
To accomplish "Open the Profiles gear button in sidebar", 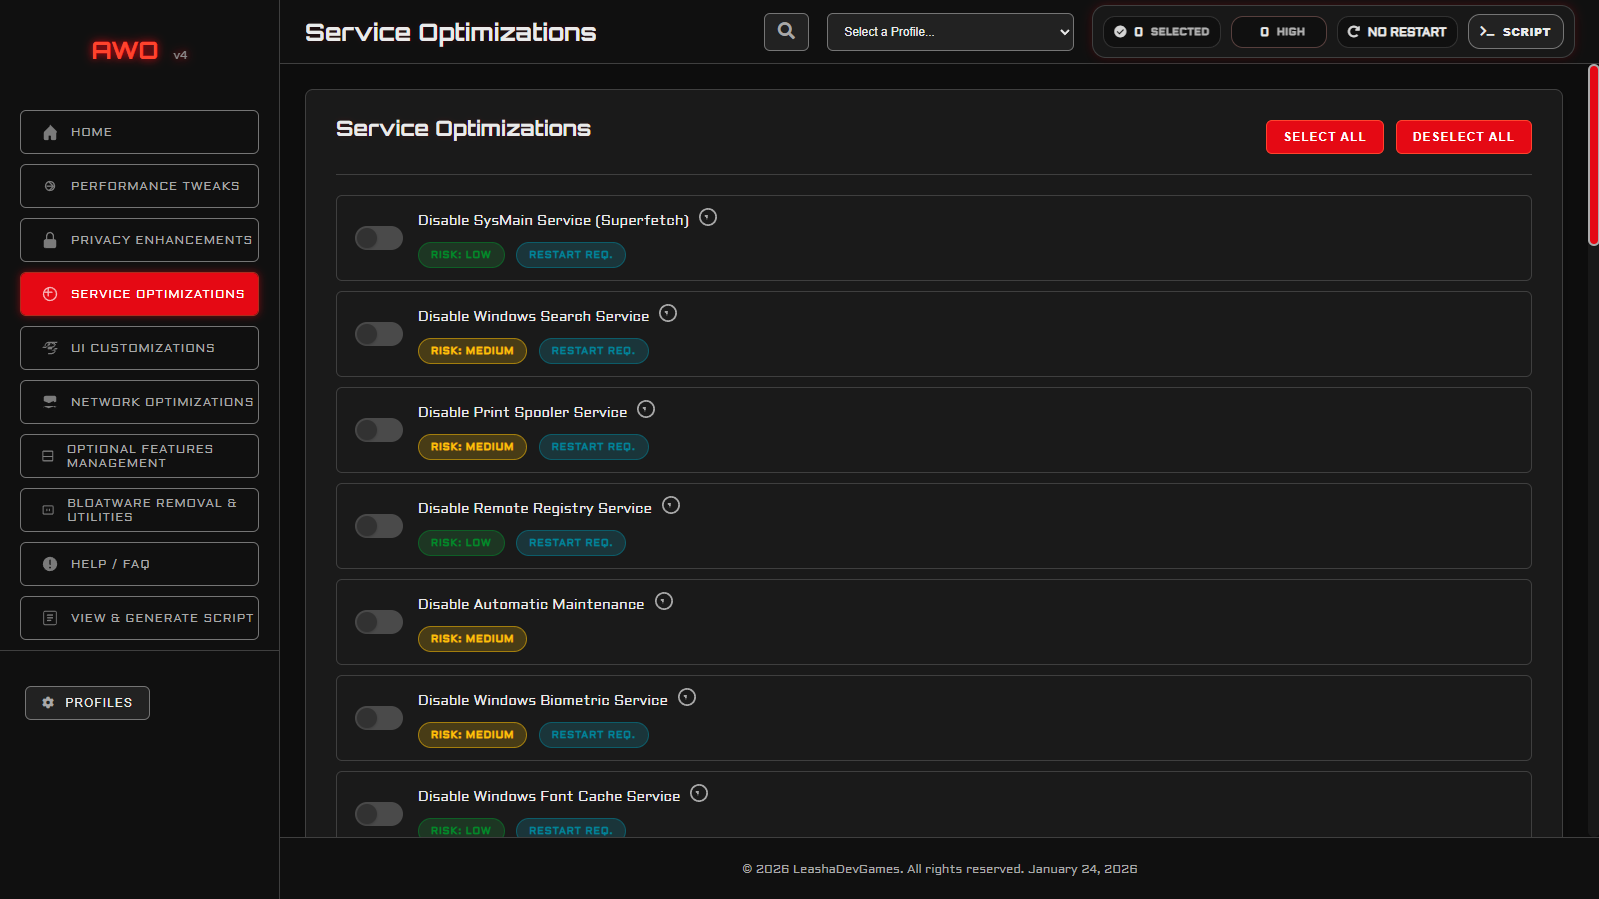I will tap(88, 703).
